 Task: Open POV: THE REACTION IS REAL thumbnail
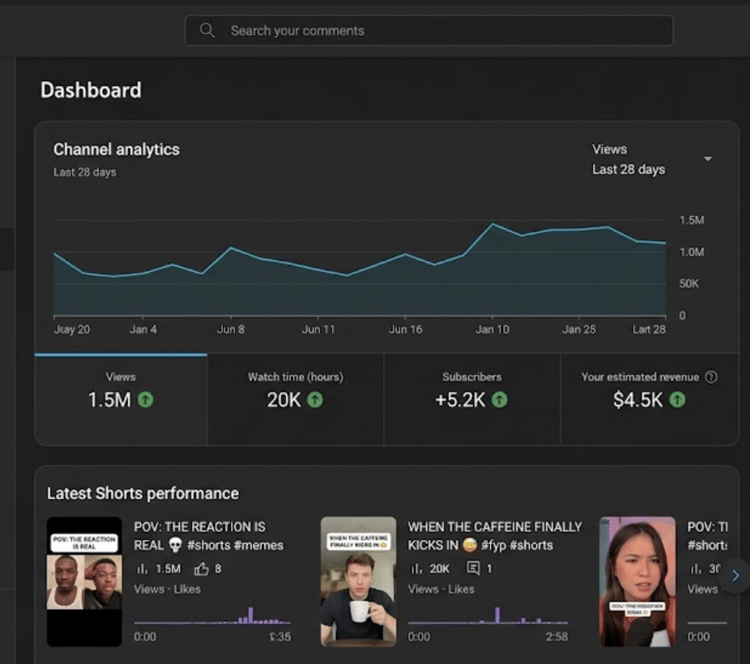(x=84, y=581)
